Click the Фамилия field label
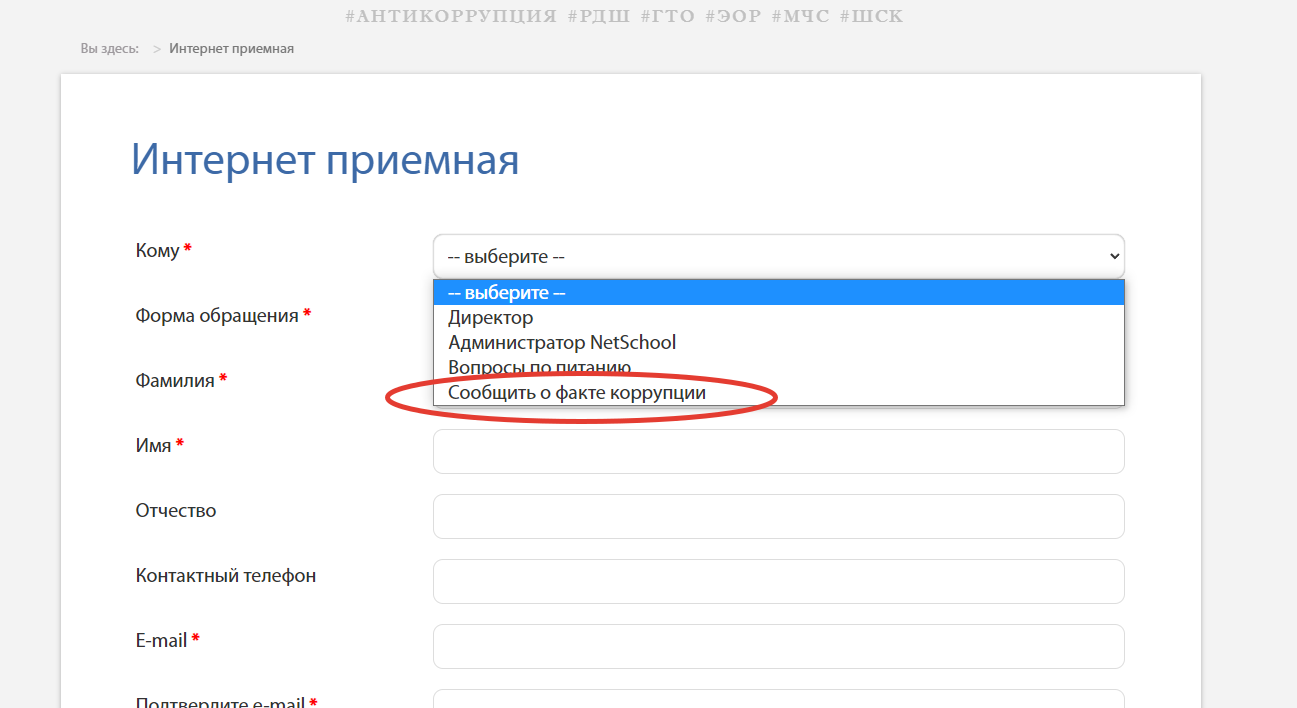 pyautogui.click(x=175, y=381)
